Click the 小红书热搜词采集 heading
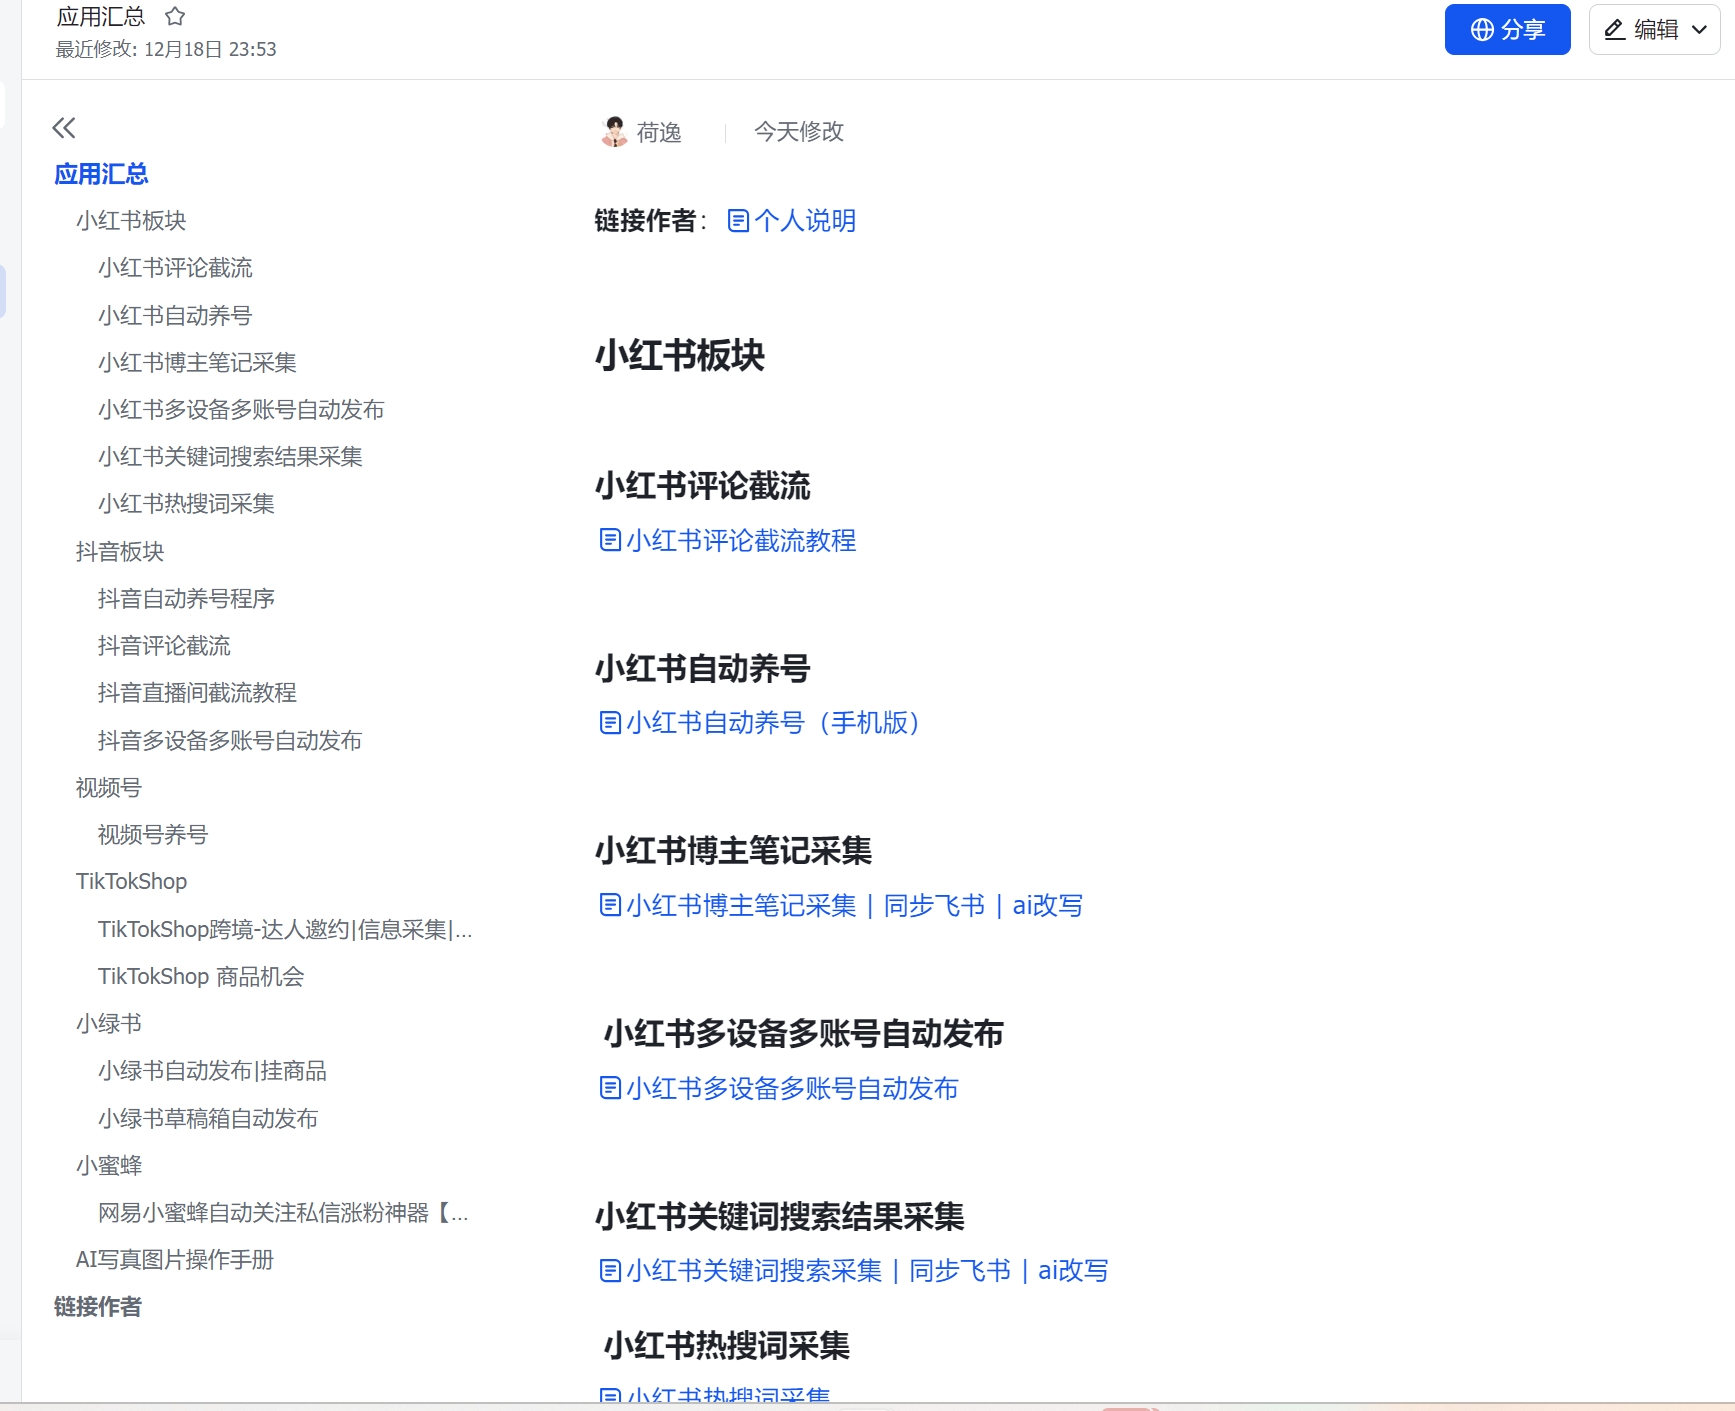Screen dimensions: 1735x1411 pos(727,1345)
